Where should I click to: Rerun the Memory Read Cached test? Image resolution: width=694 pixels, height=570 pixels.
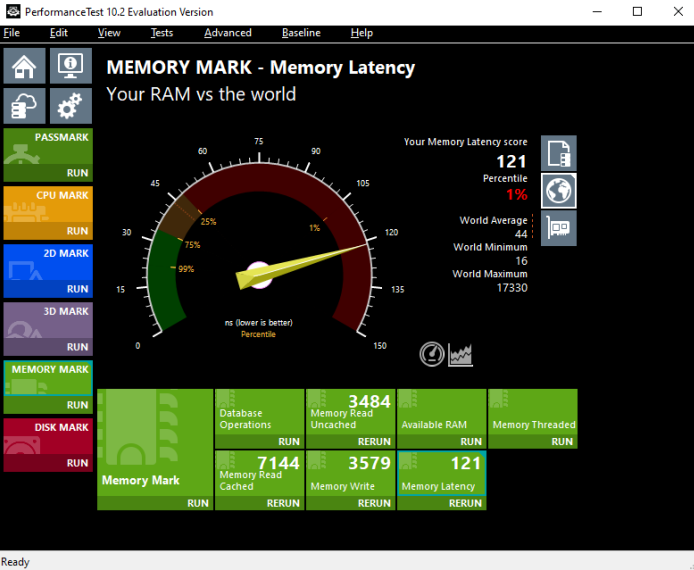point(259,503)
